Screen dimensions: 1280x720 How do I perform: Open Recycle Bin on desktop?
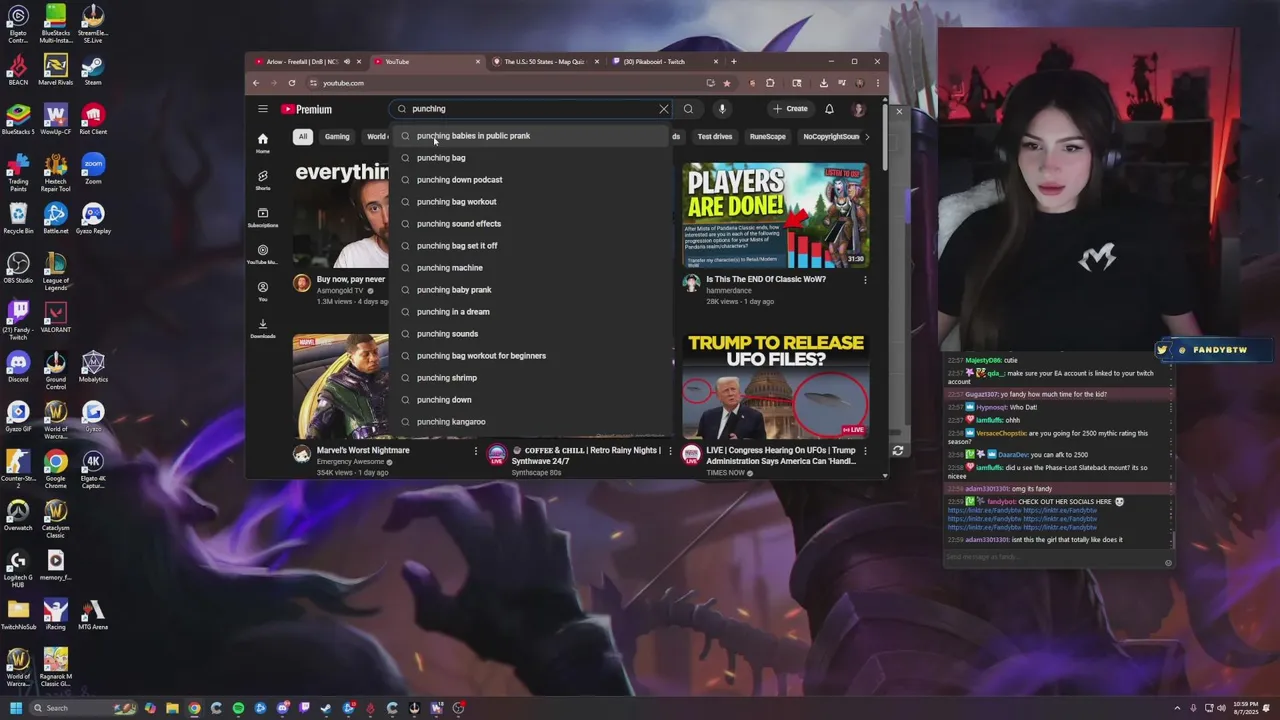click(18, 219)
